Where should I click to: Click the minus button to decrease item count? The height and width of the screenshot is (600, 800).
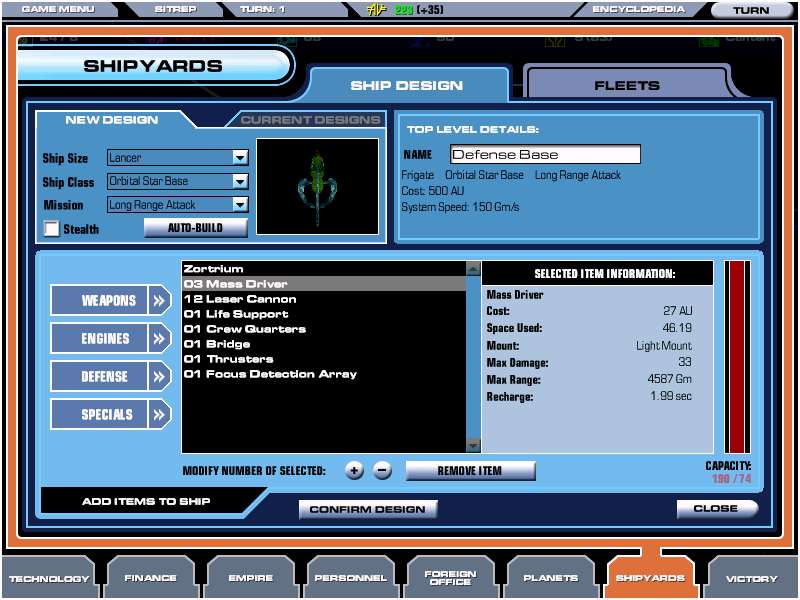click(x=382, y=470)
